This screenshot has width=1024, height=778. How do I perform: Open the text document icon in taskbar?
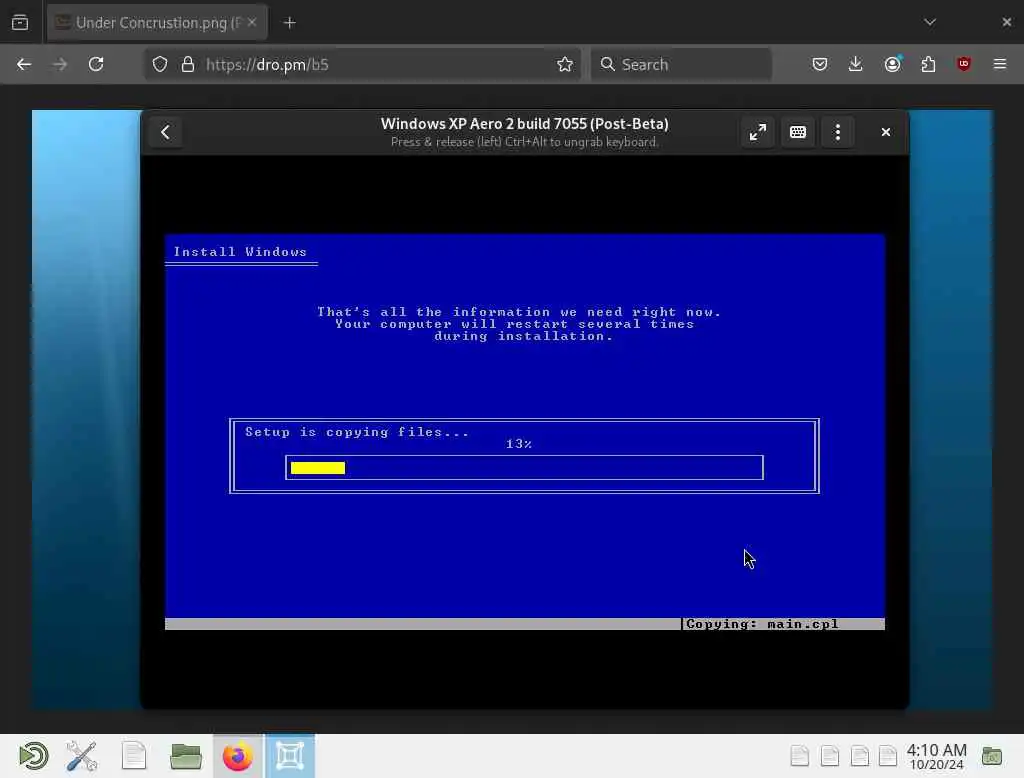(x=134, y=756)
